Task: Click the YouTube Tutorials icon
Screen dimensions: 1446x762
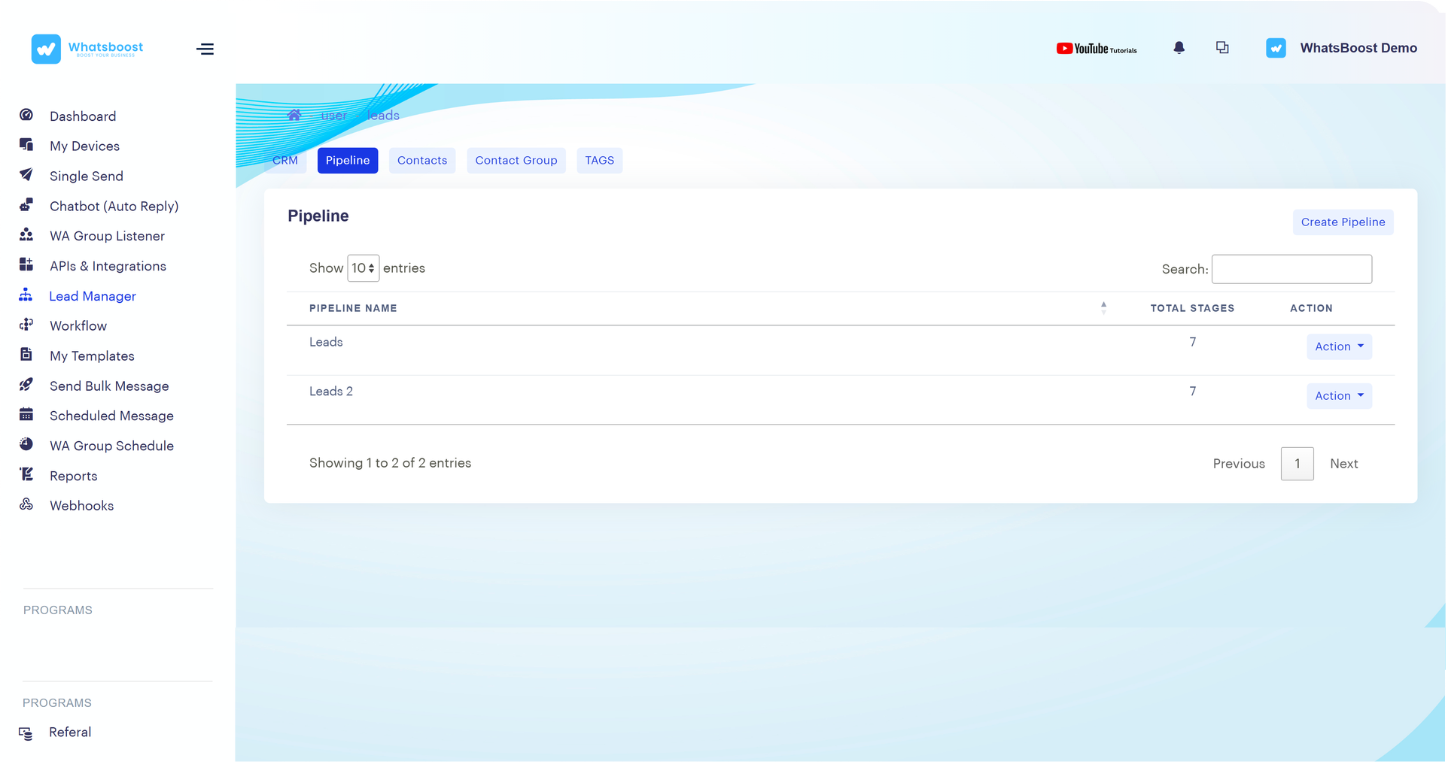Action: 1096,48
